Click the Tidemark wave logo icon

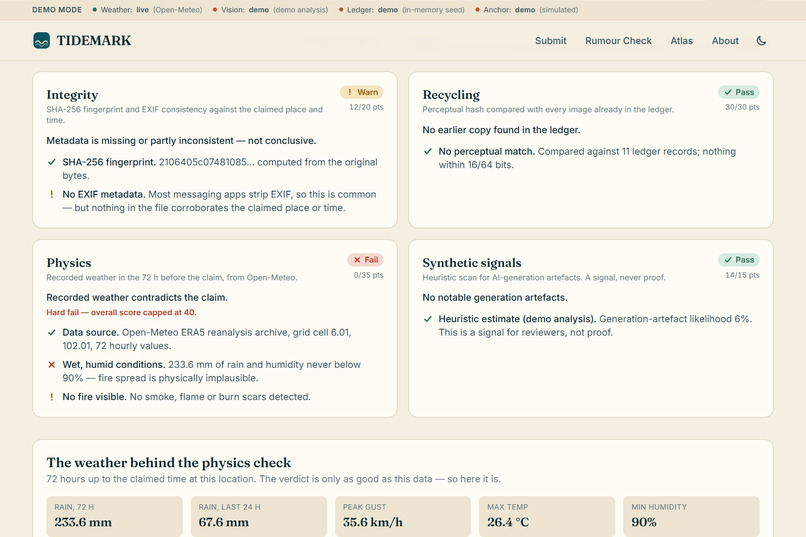coord(42,41)
